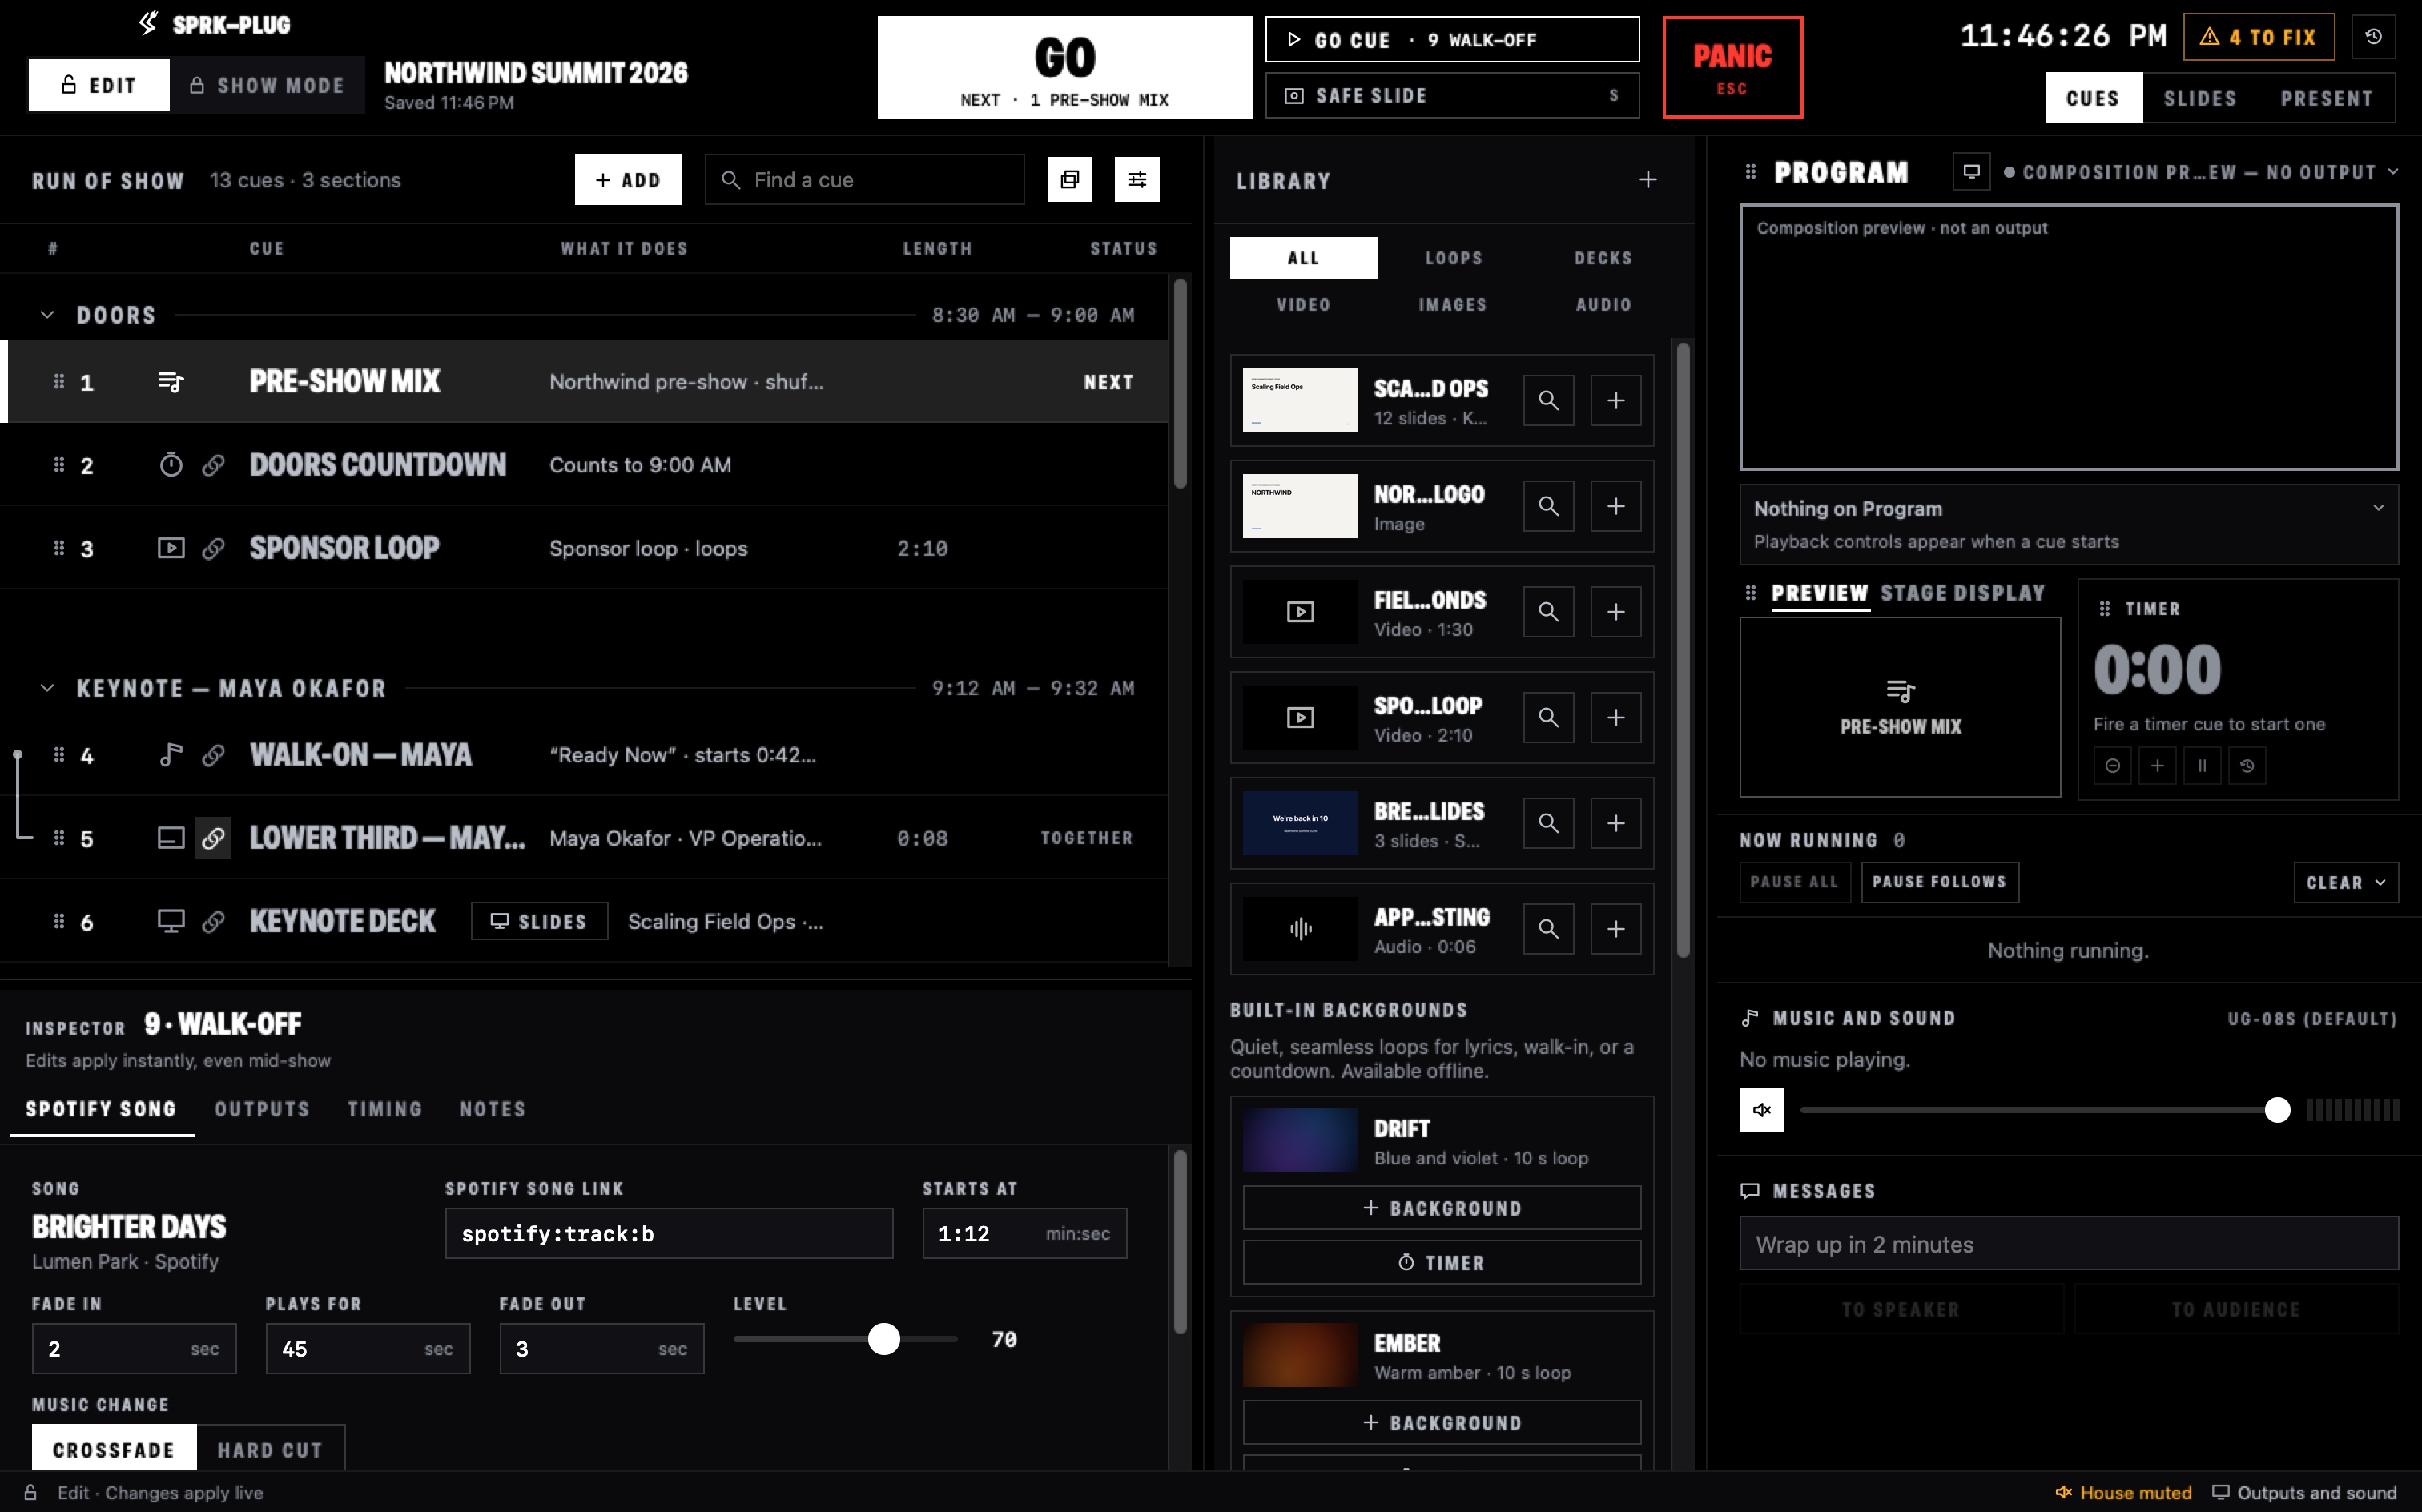
Task: Click the monitor output icon beside PROGRAM
Action: click(x=1971, y=172)
